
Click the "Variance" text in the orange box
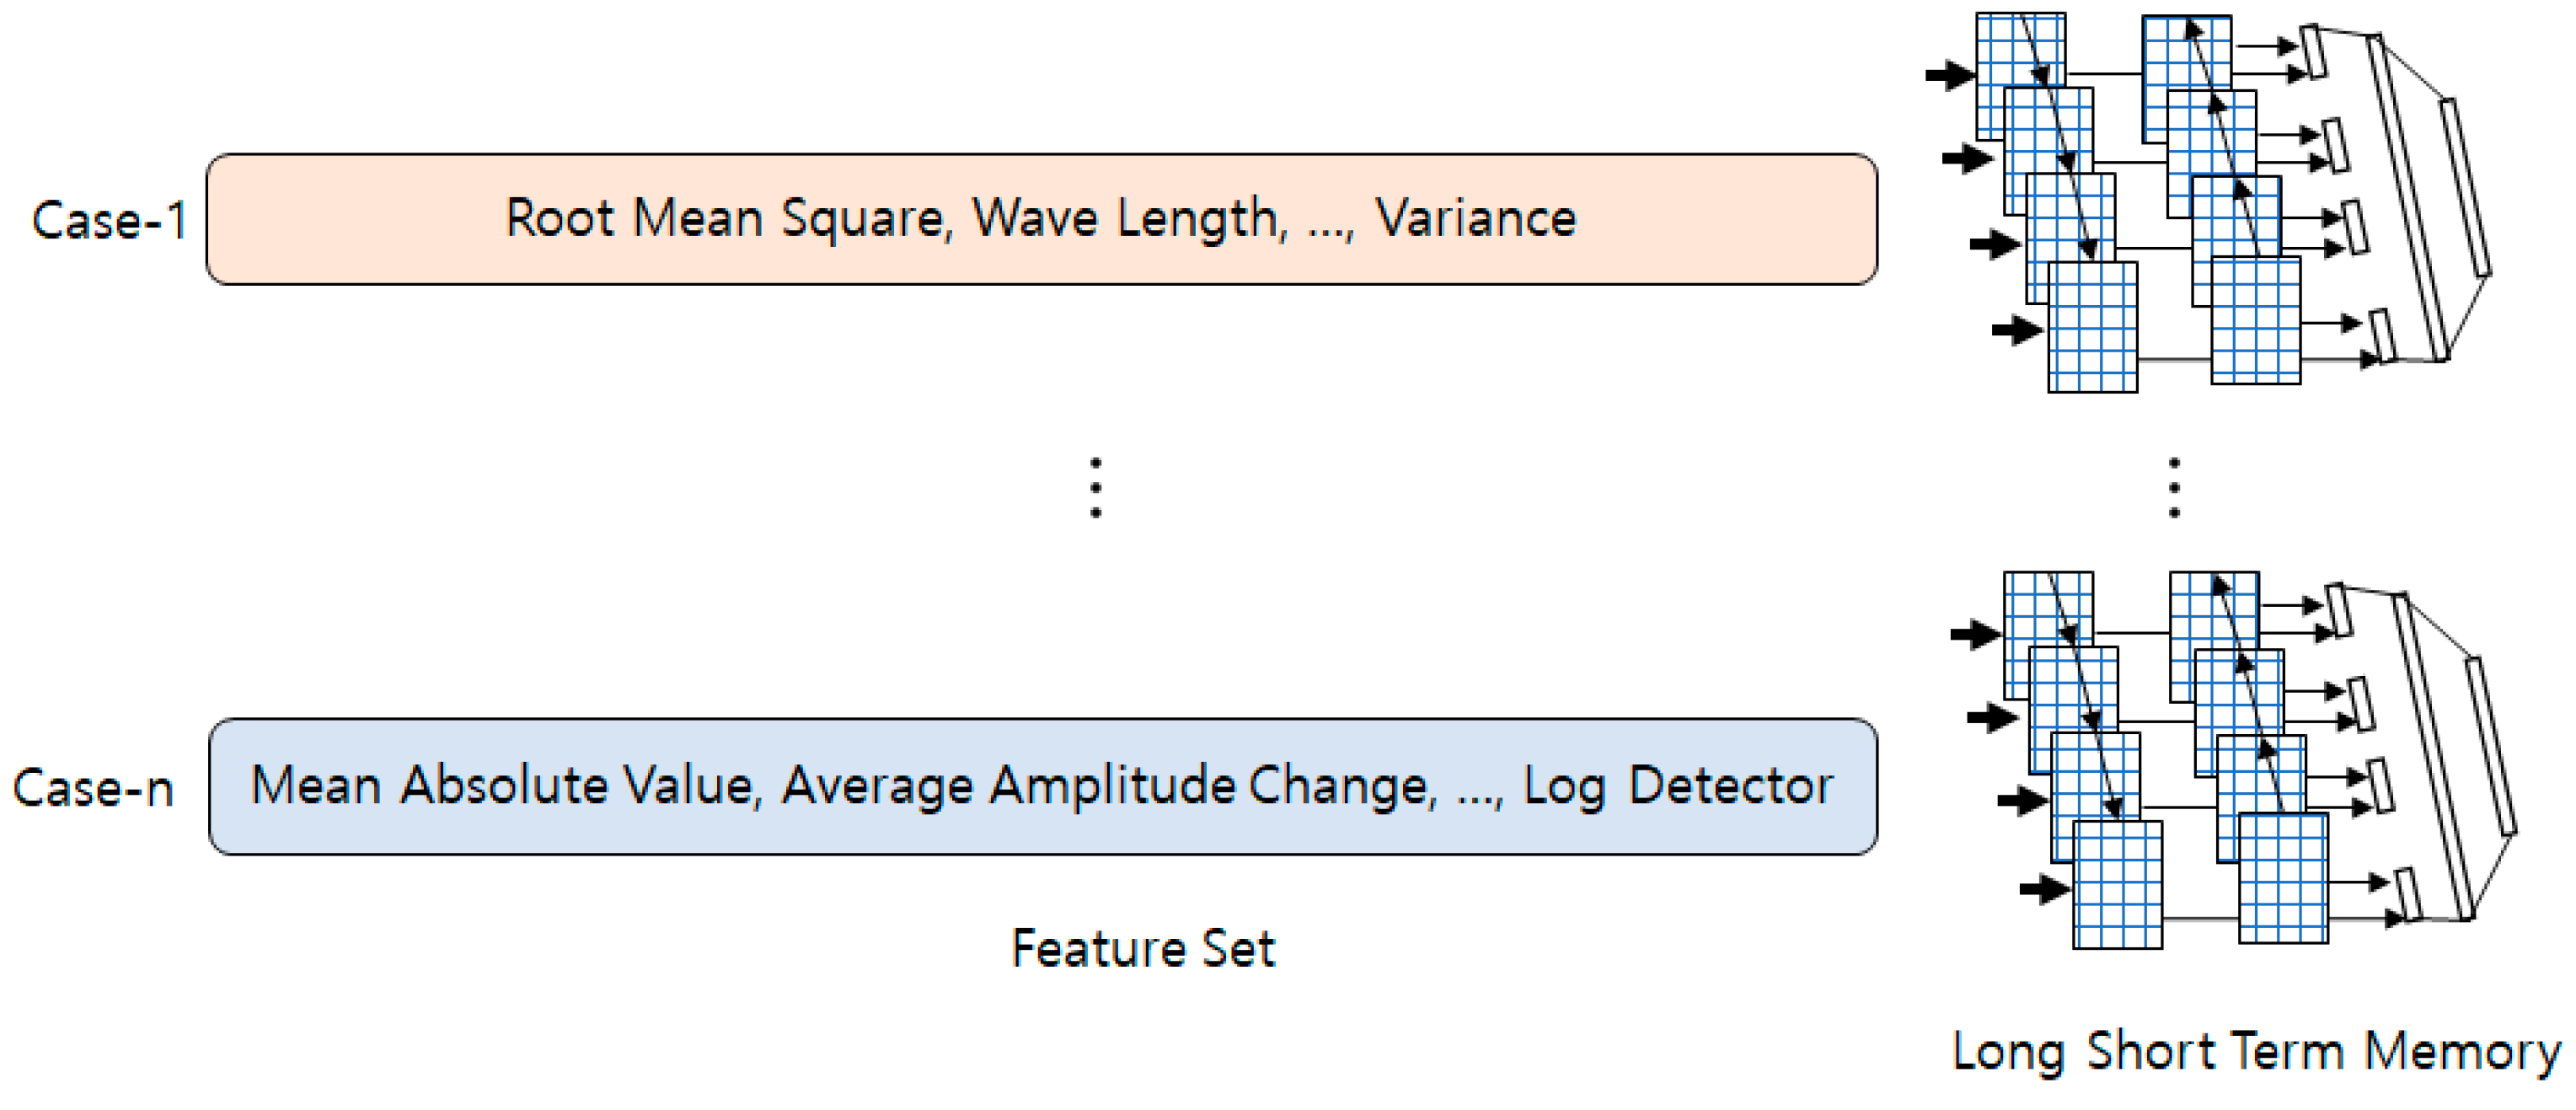pyautogui.click(x=1475, y=218)
